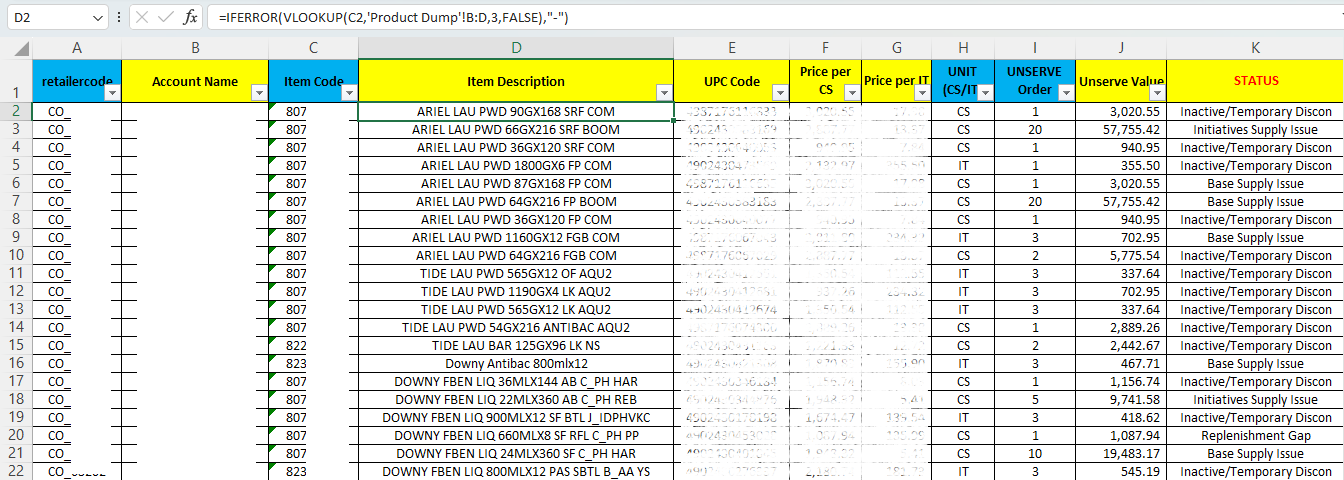This screenshot has width=1344, height=480.
Task: Click cell TIDE LAU BAR 125GX96 LK NS
Action: [x=516, y=345]
